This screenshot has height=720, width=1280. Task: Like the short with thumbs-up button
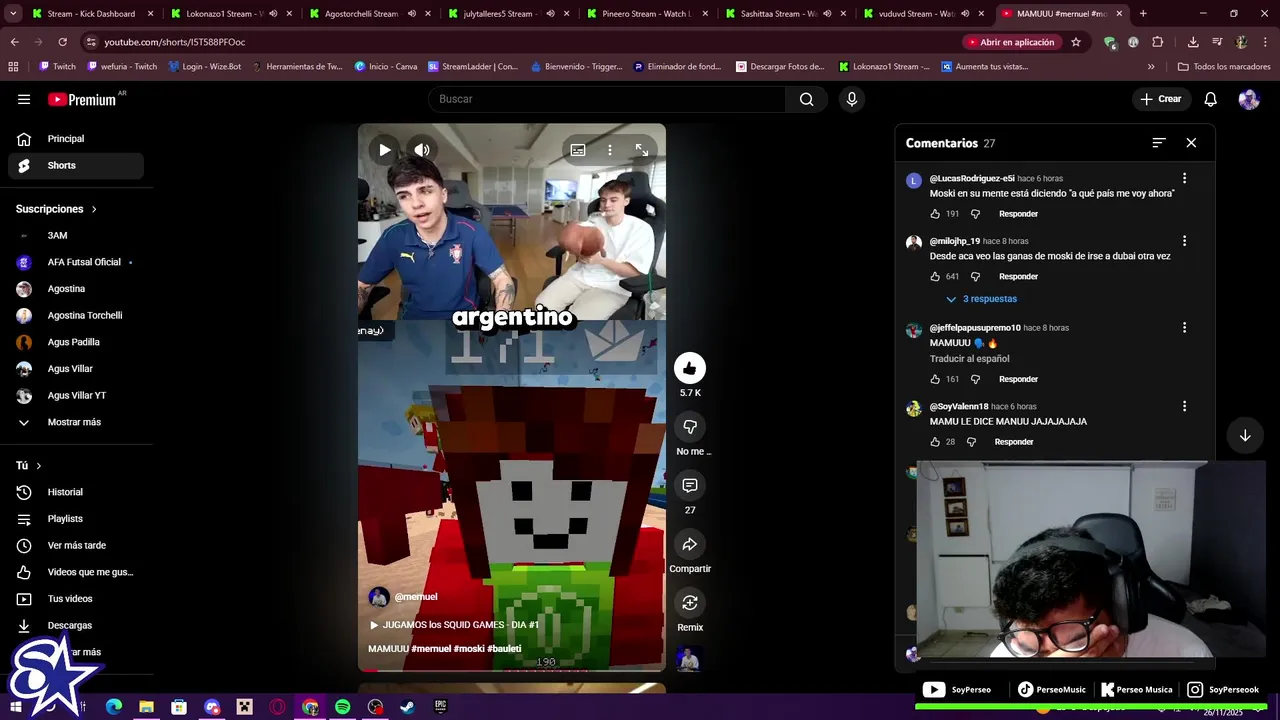click(x=690, y=368)
